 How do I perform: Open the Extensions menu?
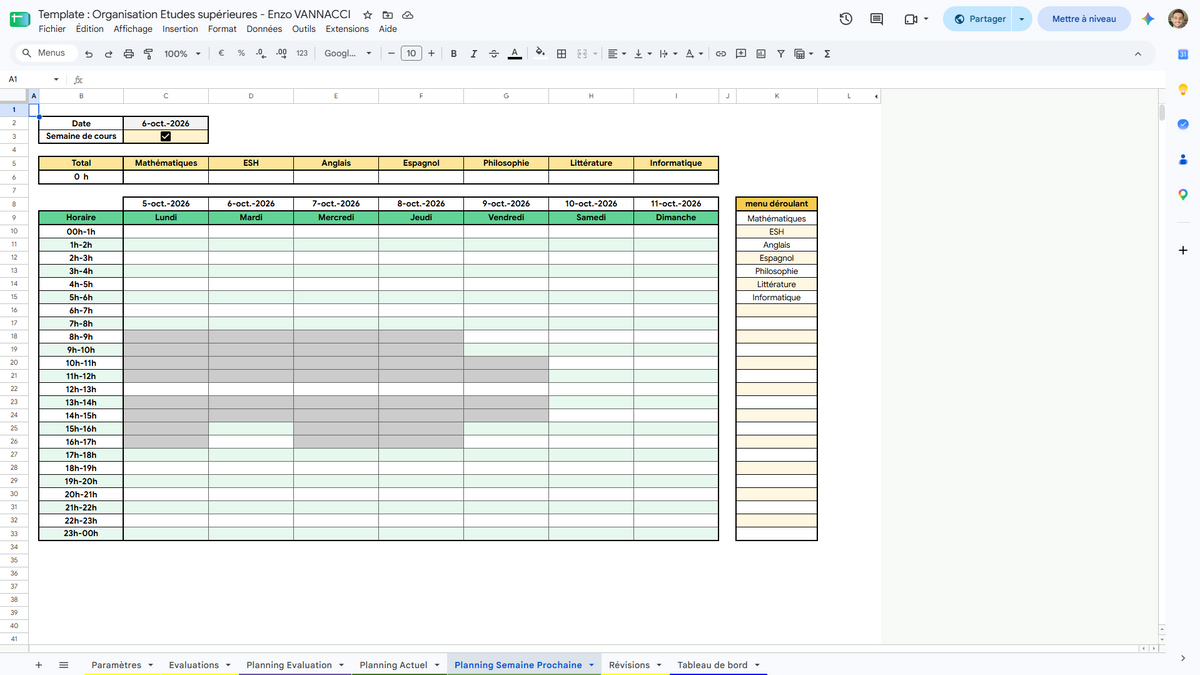click(347, 29)
